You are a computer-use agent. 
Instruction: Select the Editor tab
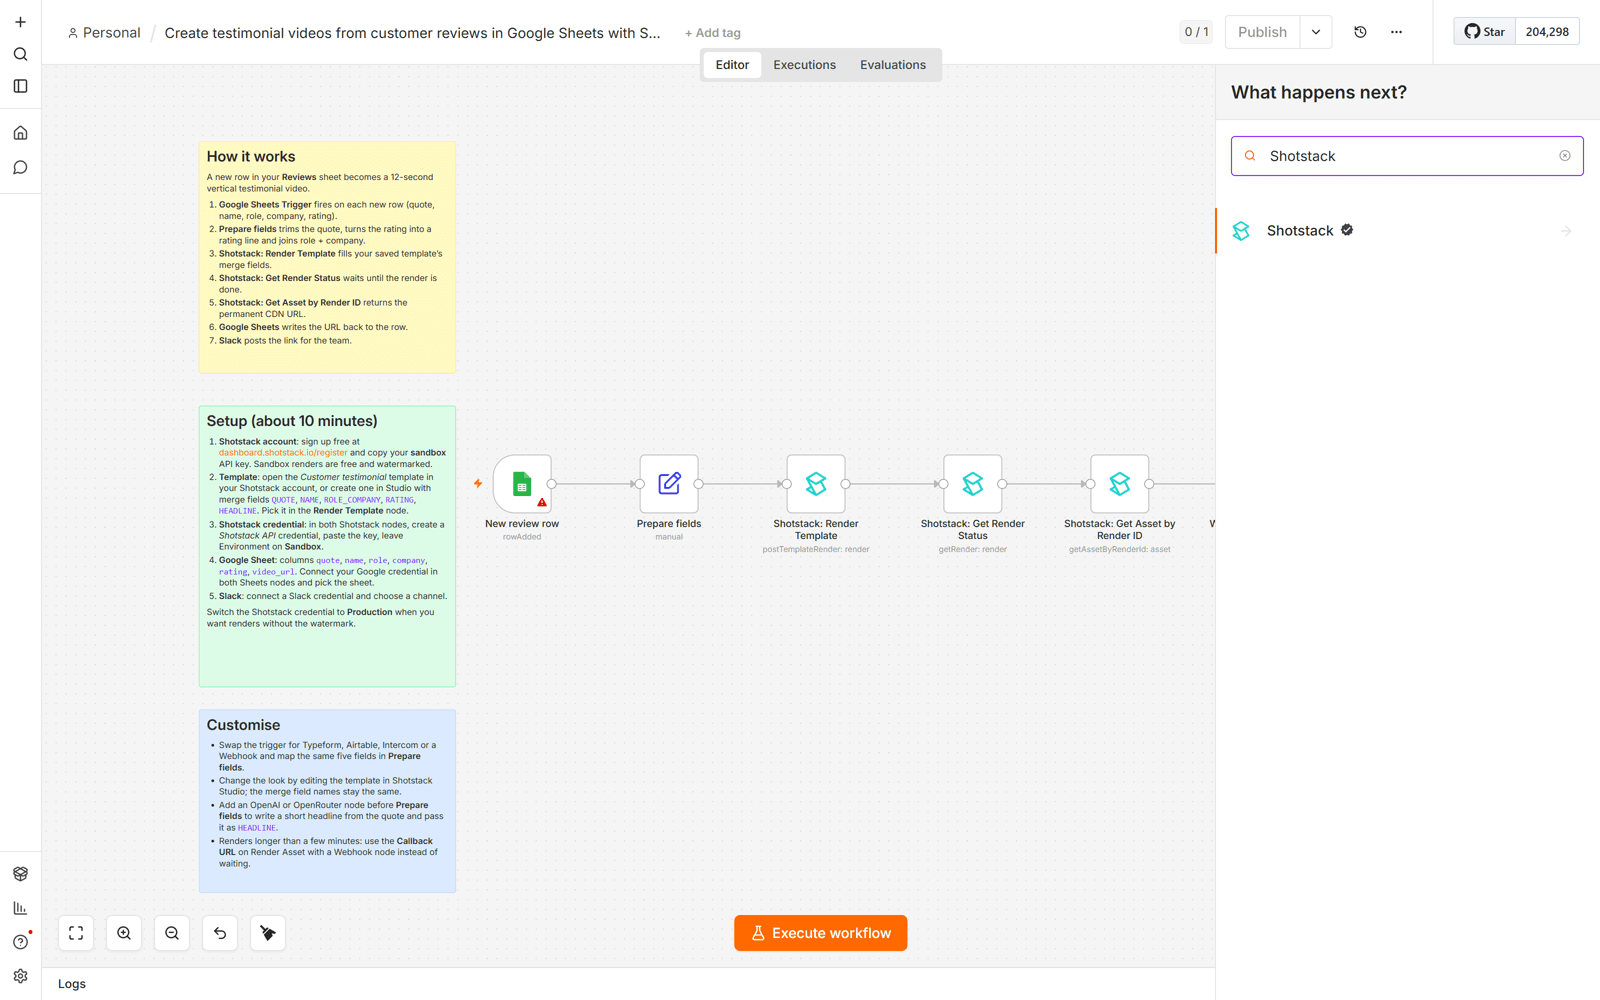[x=732, y=65]
